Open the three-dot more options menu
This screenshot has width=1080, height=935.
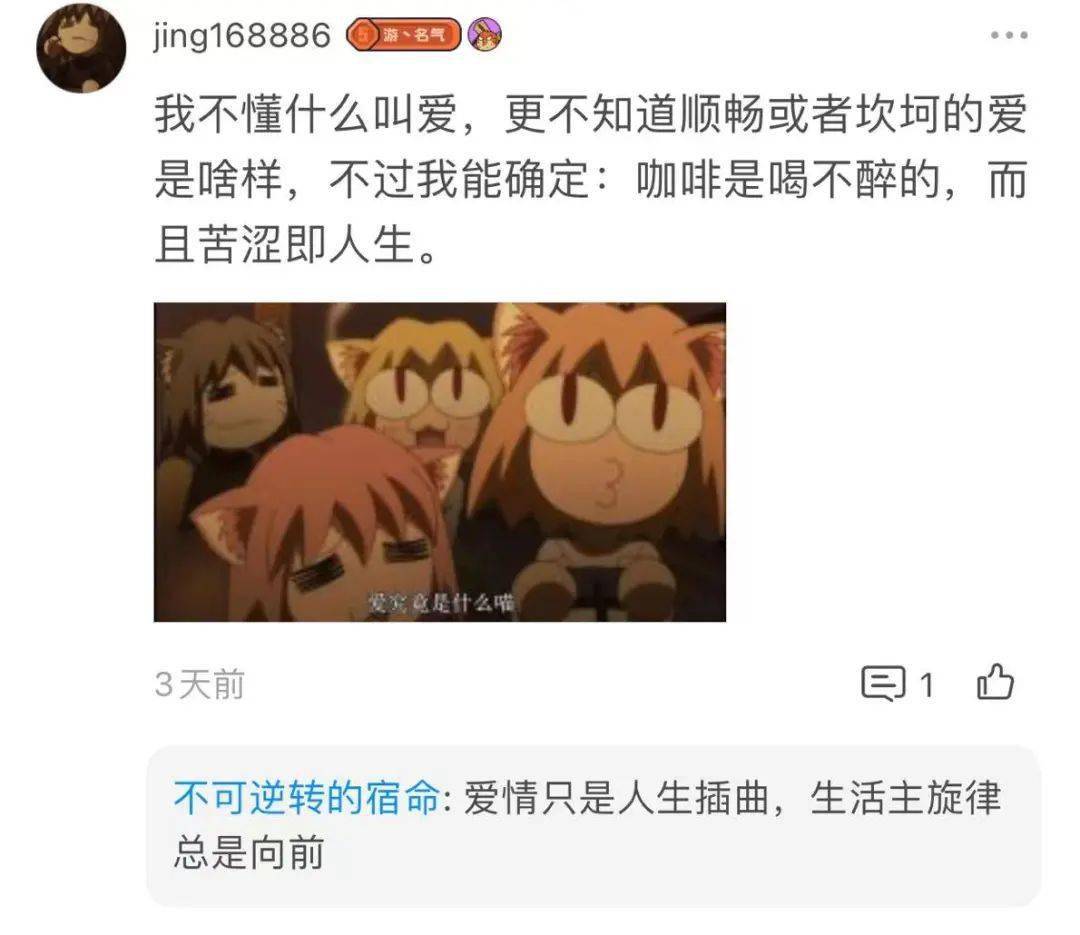pyautogui.click(x=1009, y=35)
